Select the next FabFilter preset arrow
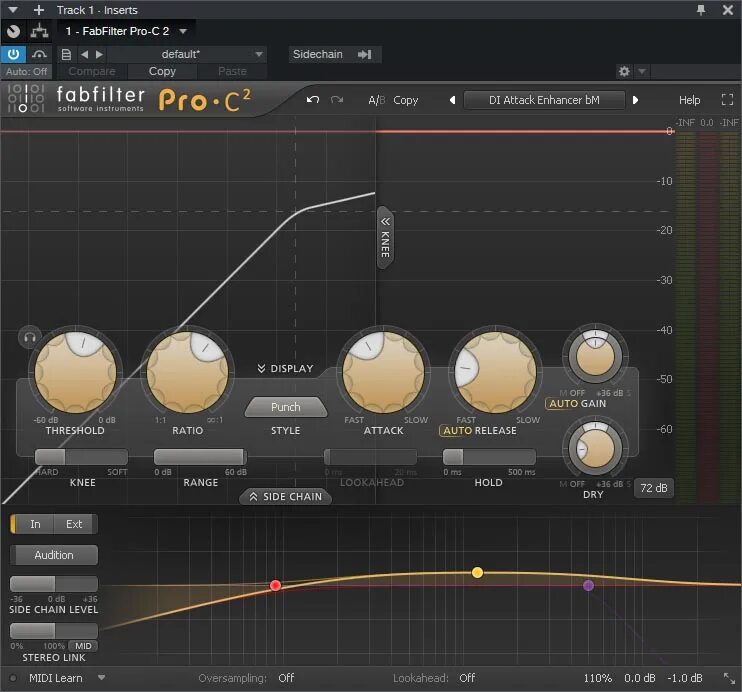 point(635,100)
